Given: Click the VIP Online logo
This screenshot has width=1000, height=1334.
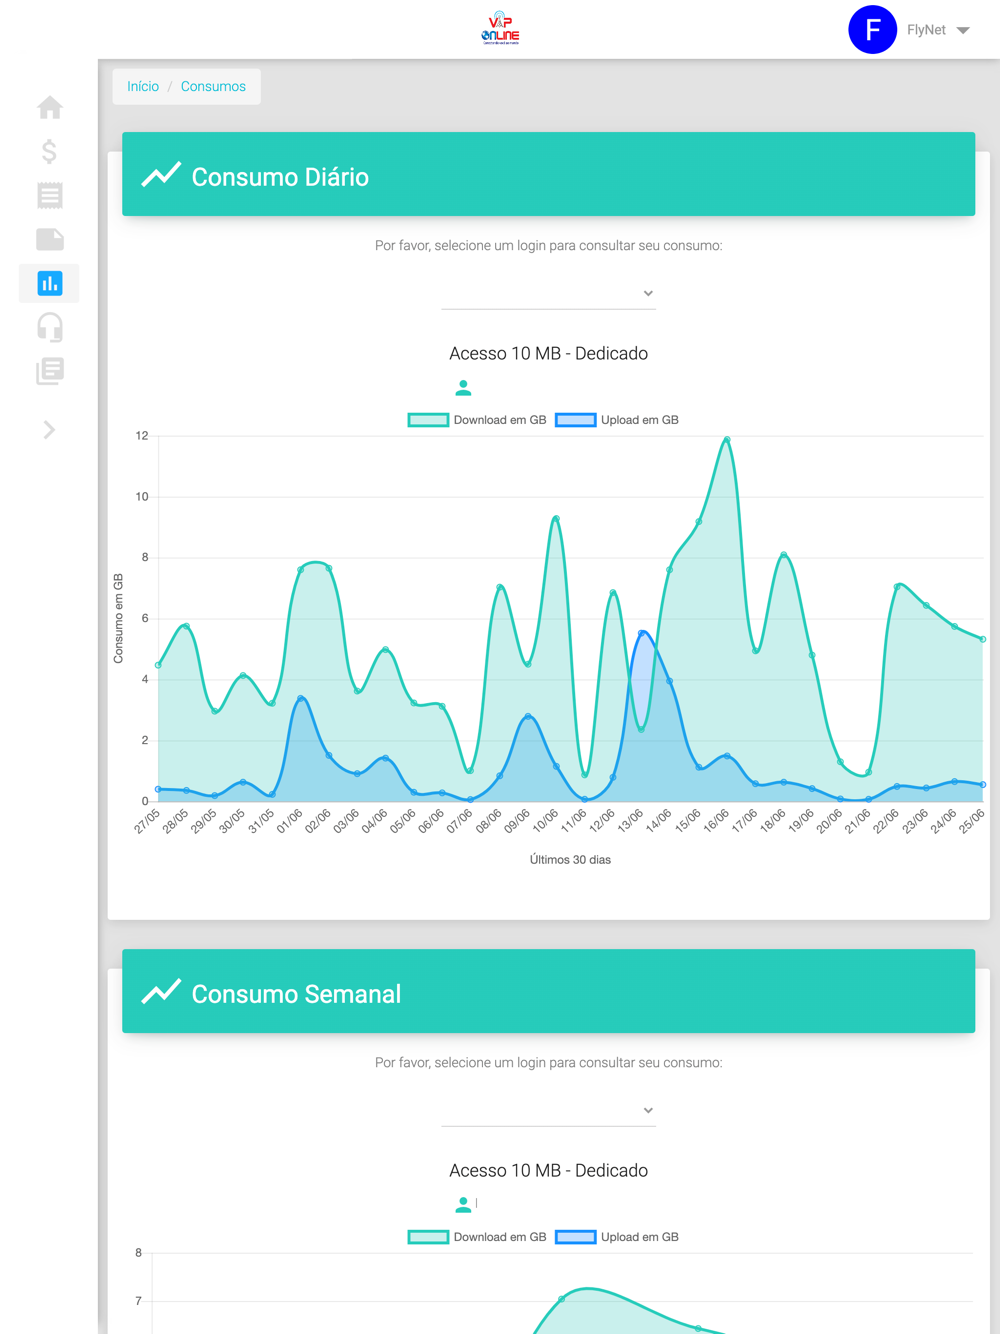Looking at the screenshot, I should coord(500,29).
